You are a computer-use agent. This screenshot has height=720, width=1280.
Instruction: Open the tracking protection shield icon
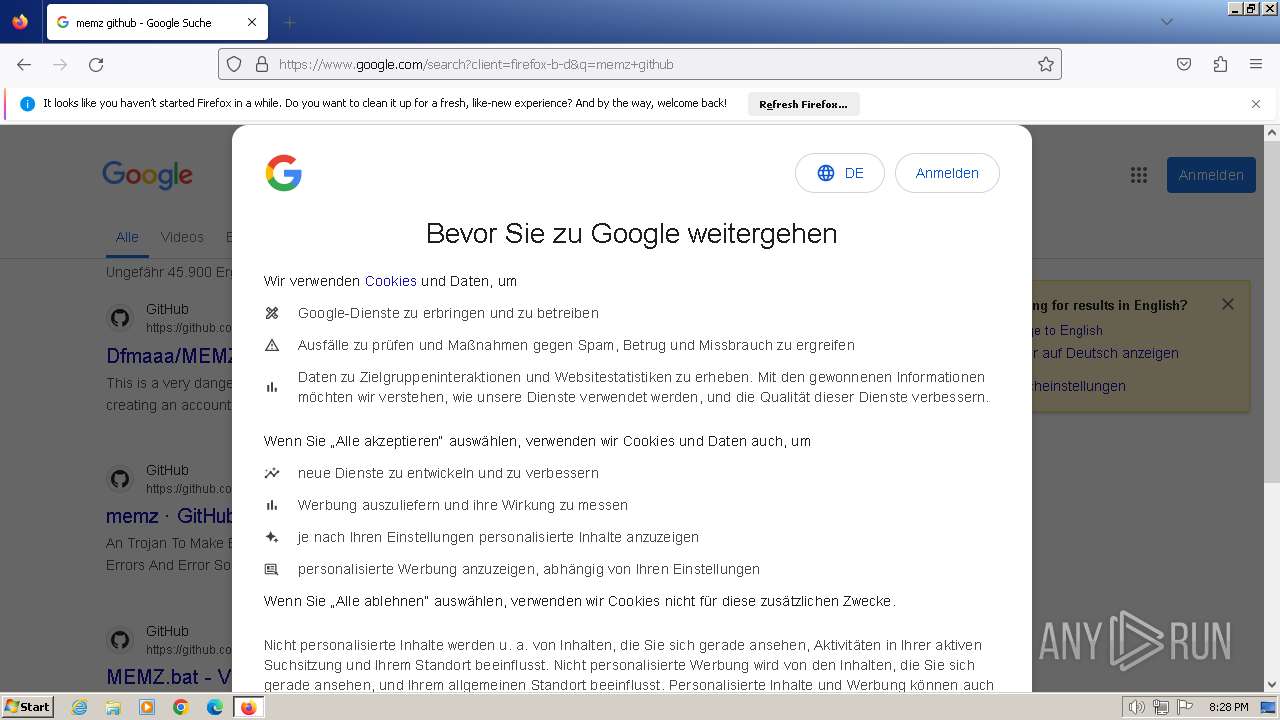pos(234,64)
